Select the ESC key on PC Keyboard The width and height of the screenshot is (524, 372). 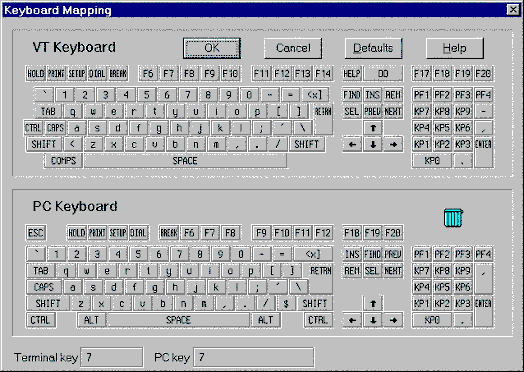pyautogui.click(x=36, y=233)
